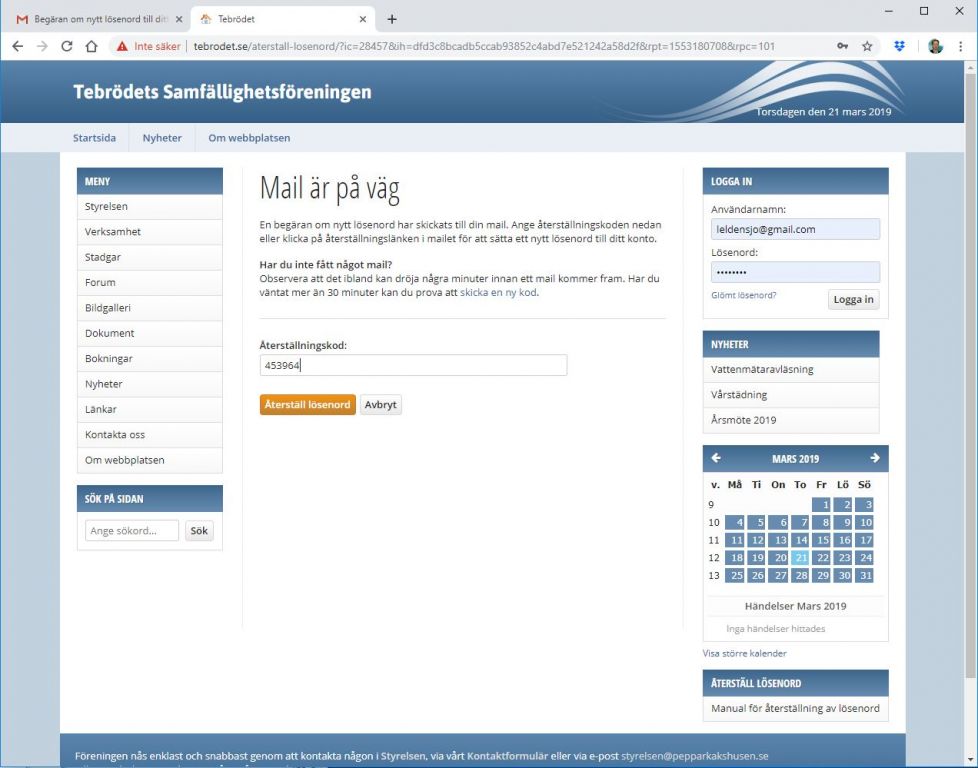Go to the next calendar month
This screenshot has height=768, width=978.
point(875,458)
